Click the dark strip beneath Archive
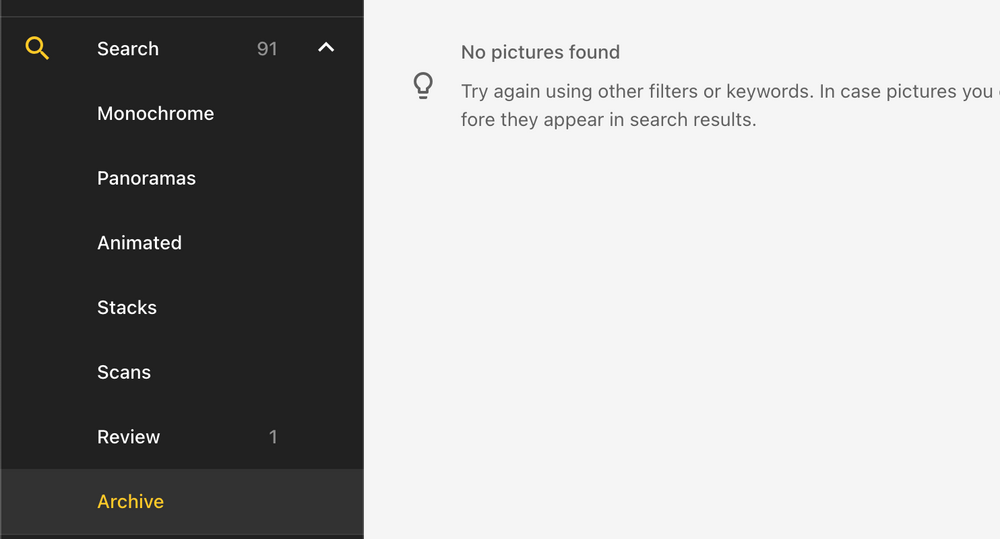1000x539 pixels. pyautogui.click(x=182, y=536)
